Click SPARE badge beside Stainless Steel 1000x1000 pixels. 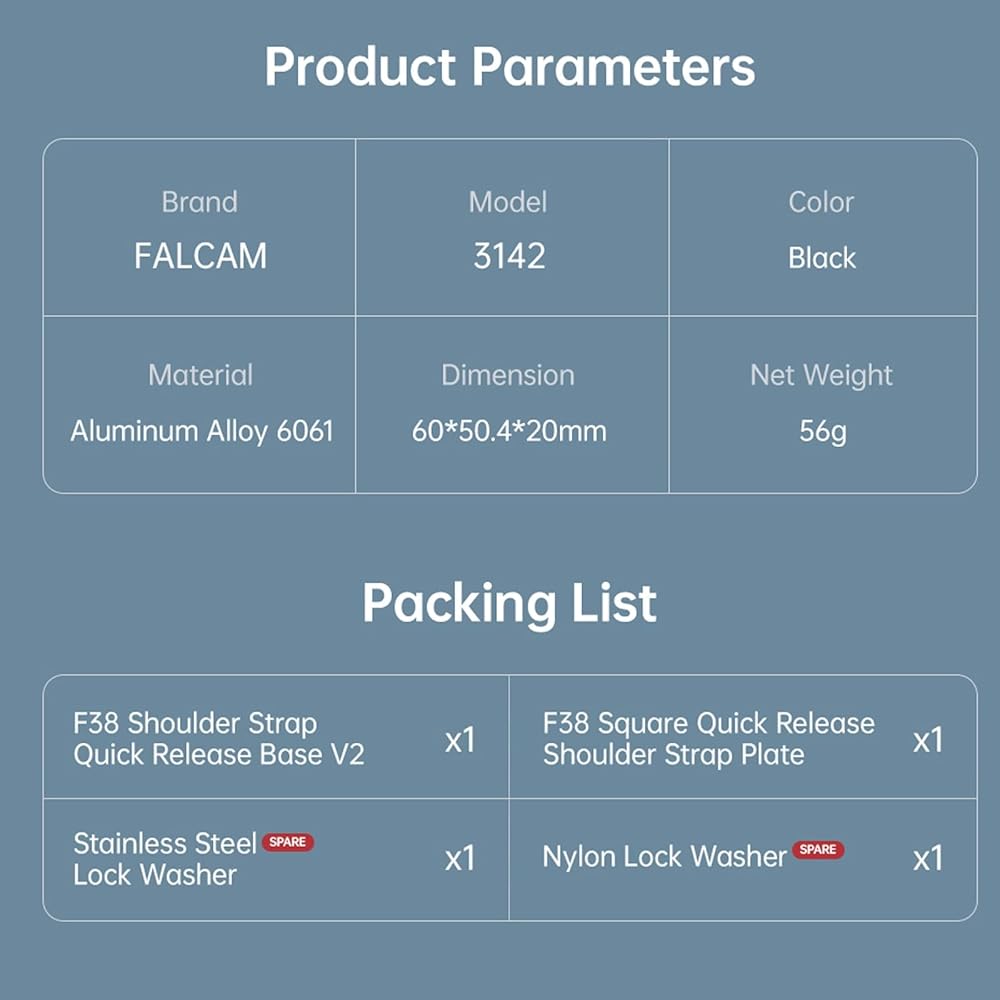point(288,842)
